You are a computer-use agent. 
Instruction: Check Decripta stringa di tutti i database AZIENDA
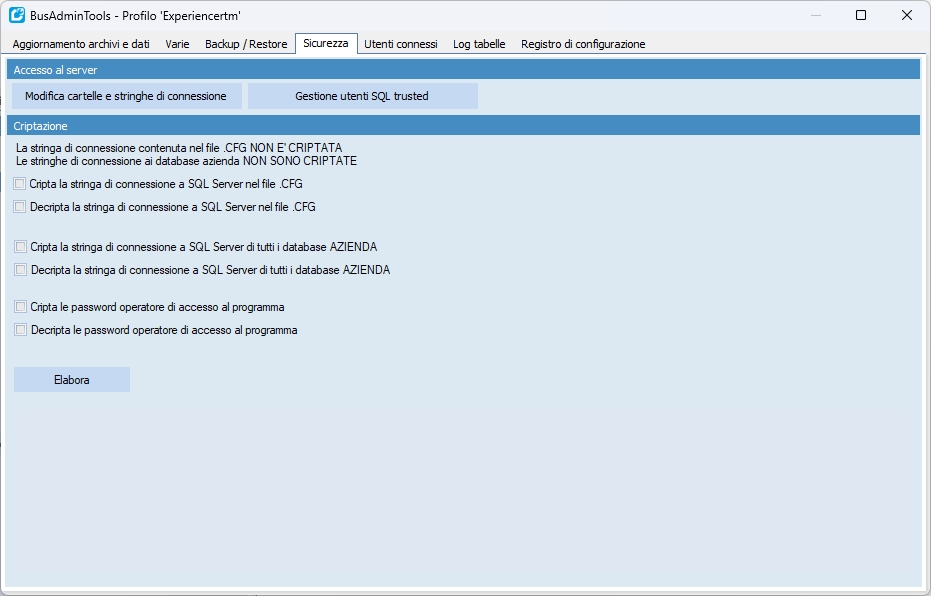(20, 270)
